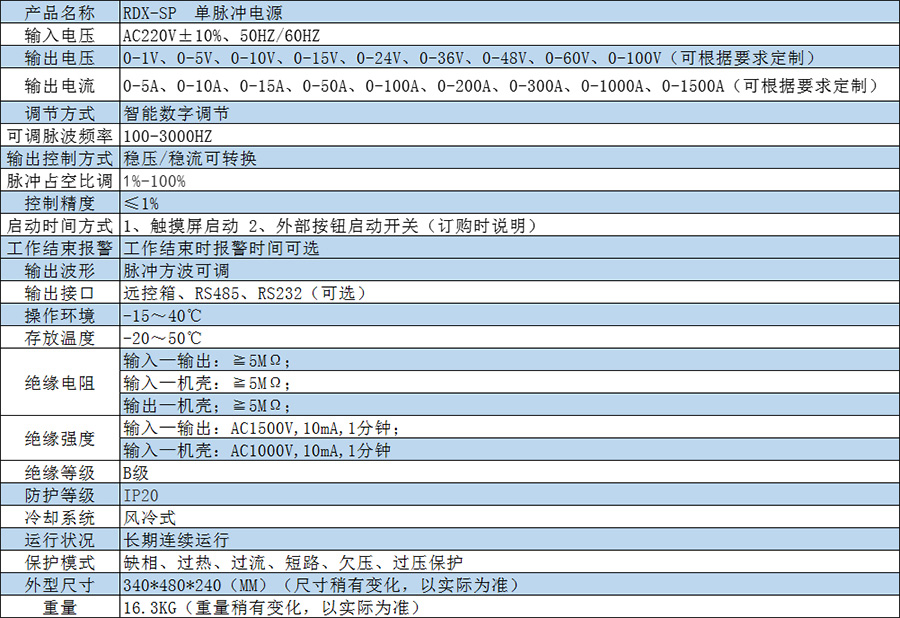The height and width of the screenshot is (618, 900).
Task: Select the 1%-100% duty cycle value
Action: [x=154, y=181]
